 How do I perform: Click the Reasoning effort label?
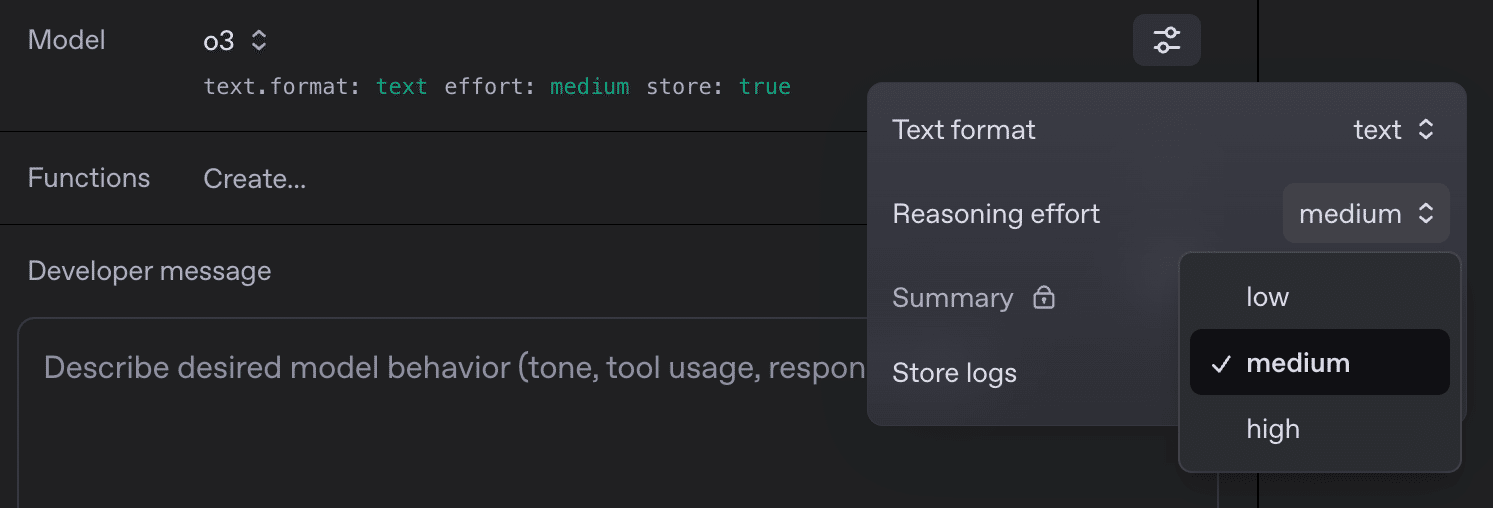point(996,214)
